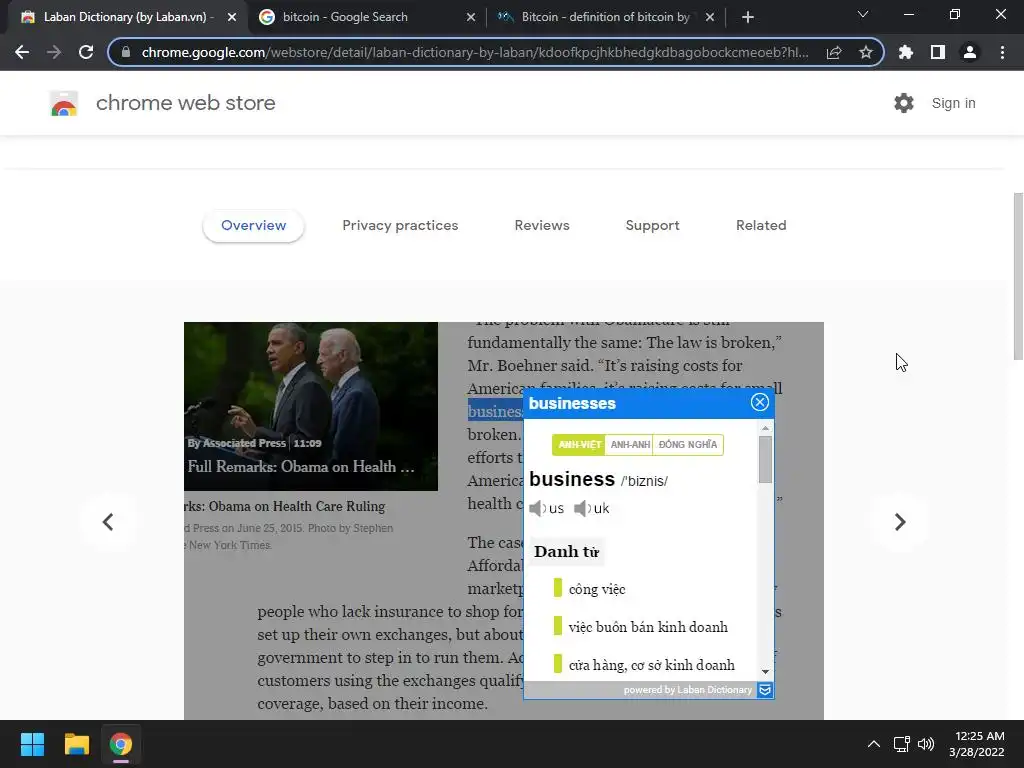Screen dimensions: 1024x768
Task: Open volume control in system tray
Action: 926,744
